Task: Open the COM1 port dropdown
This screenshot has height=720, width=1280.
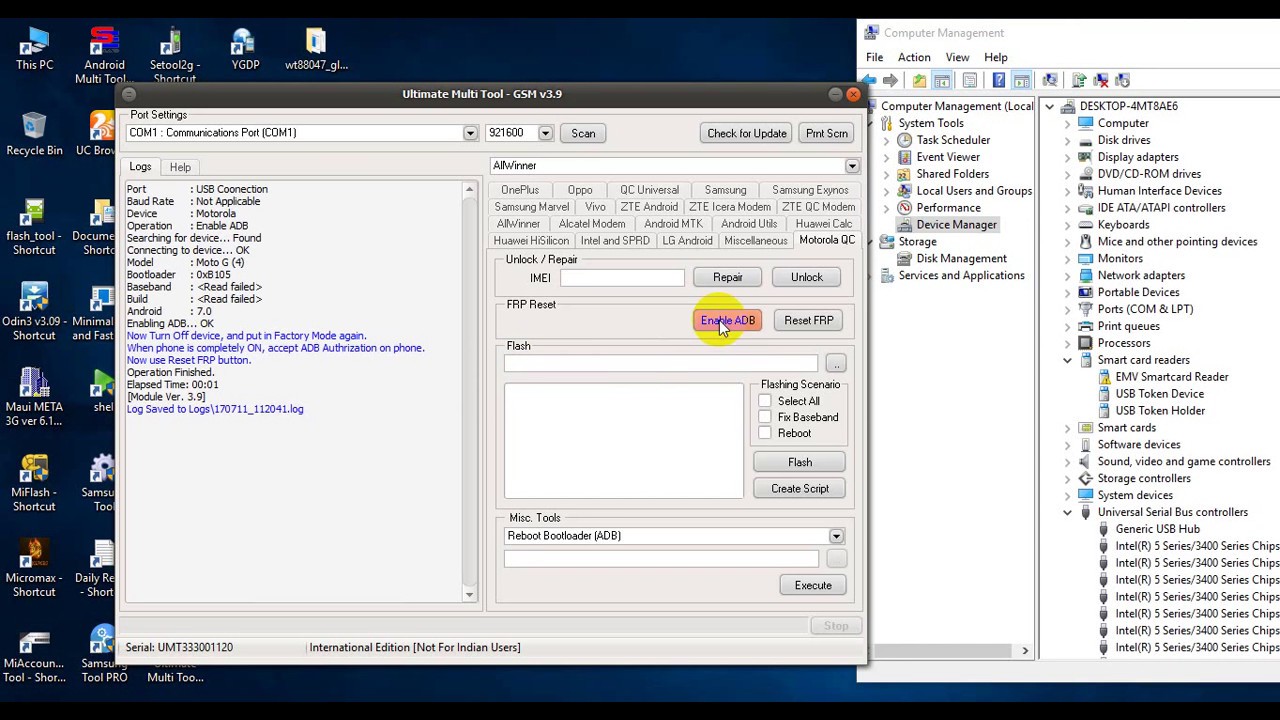Action: pos(470,133)
